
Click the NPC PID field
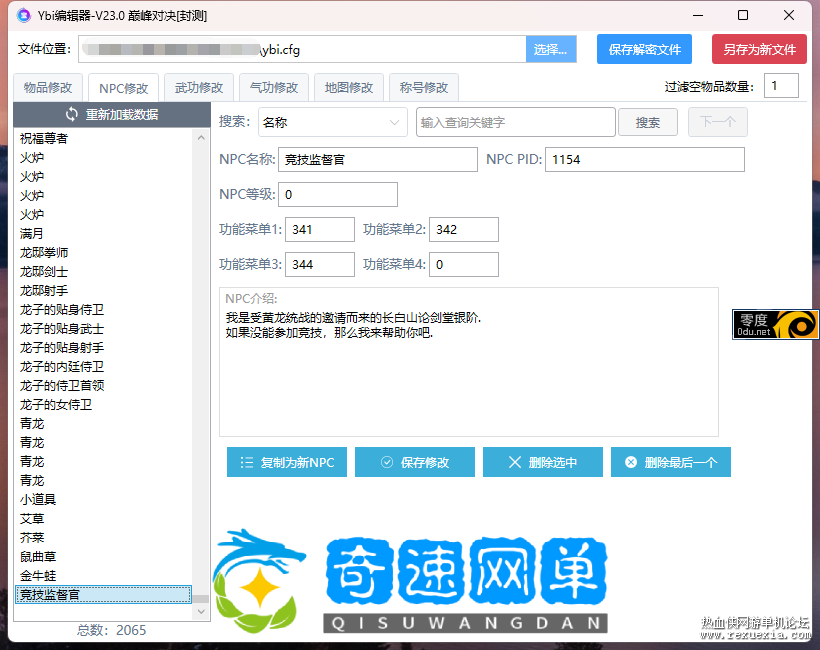pyautogui.click(x=645, y=160)
